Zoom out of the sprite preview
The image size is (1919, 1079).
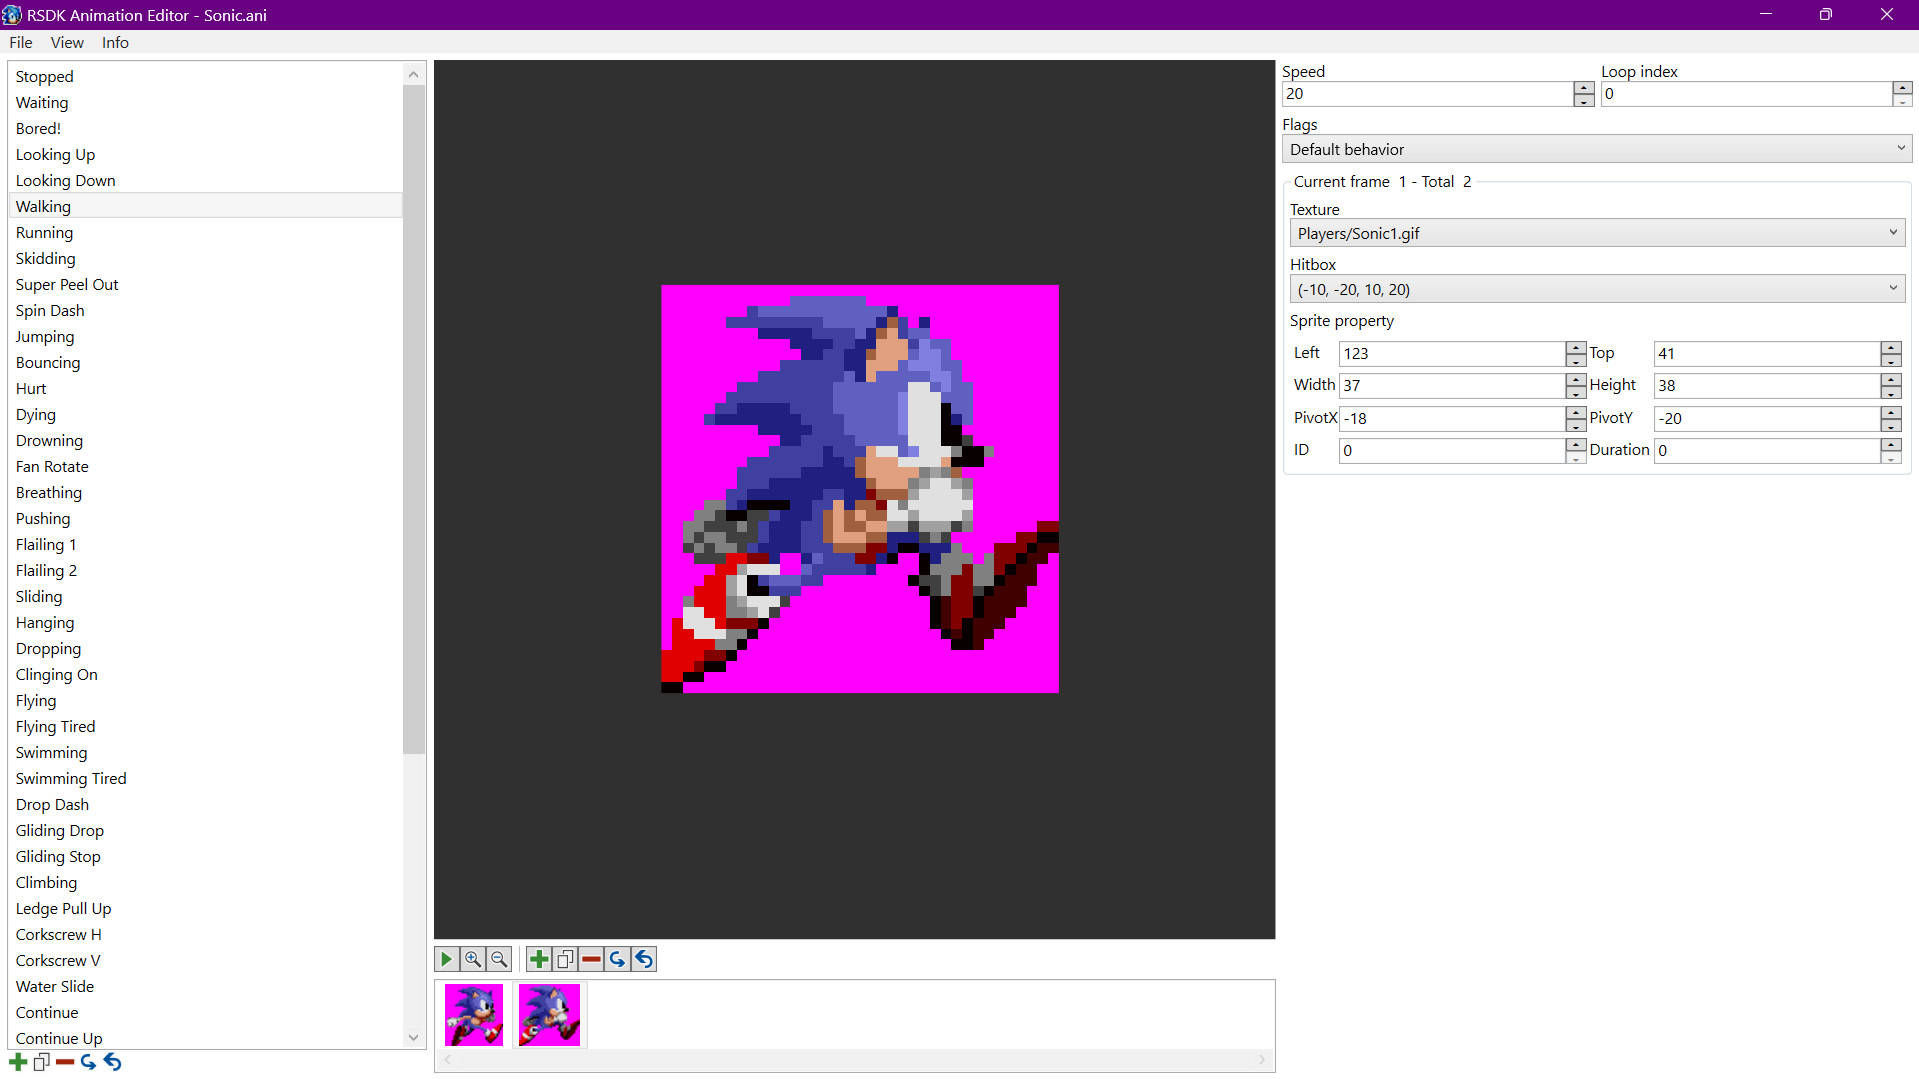[498, 958]
